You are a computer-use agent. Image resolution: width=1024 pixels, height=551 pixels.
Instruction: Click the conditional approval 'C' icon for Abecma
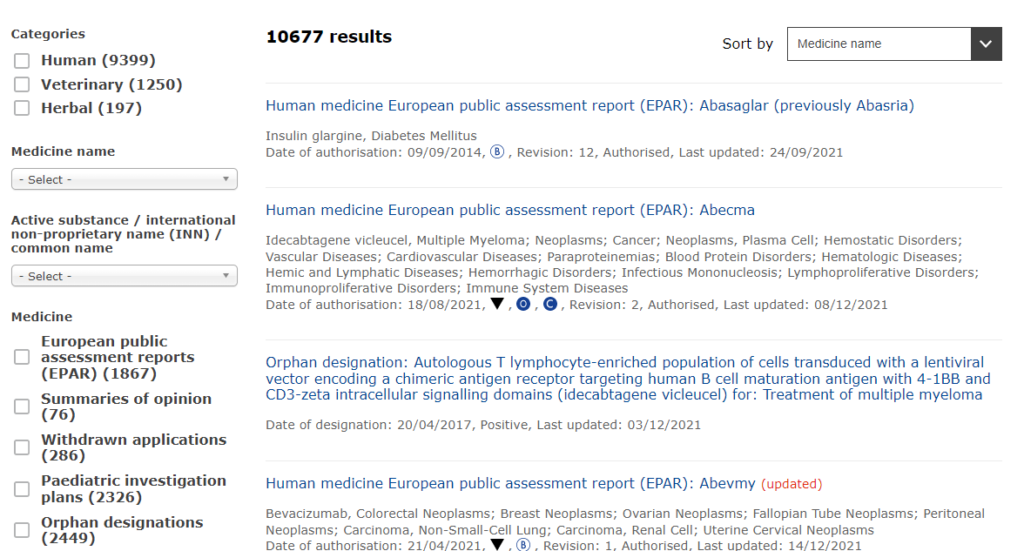549,304
